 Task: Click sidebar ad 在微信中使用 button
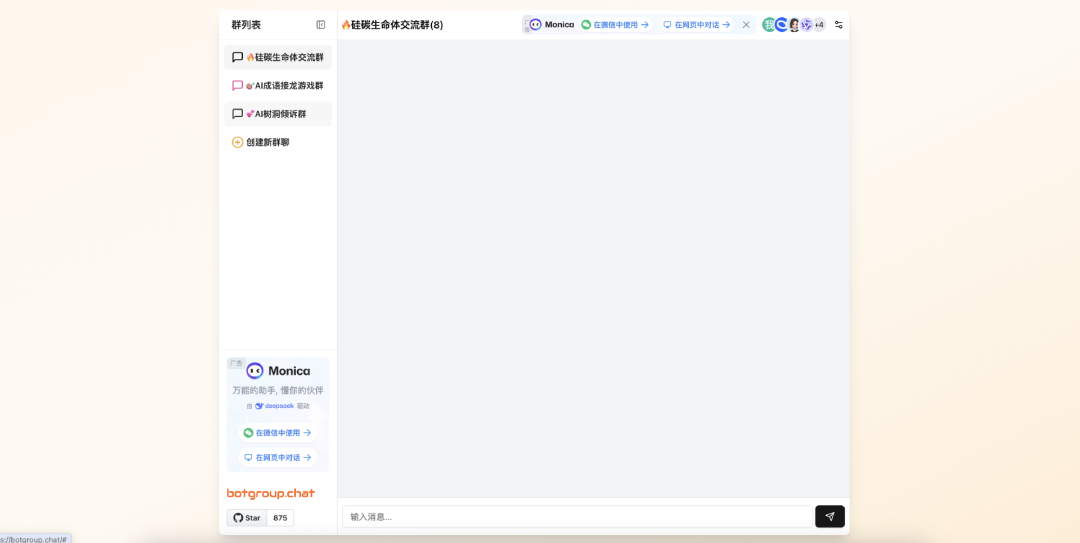[278, 433]
